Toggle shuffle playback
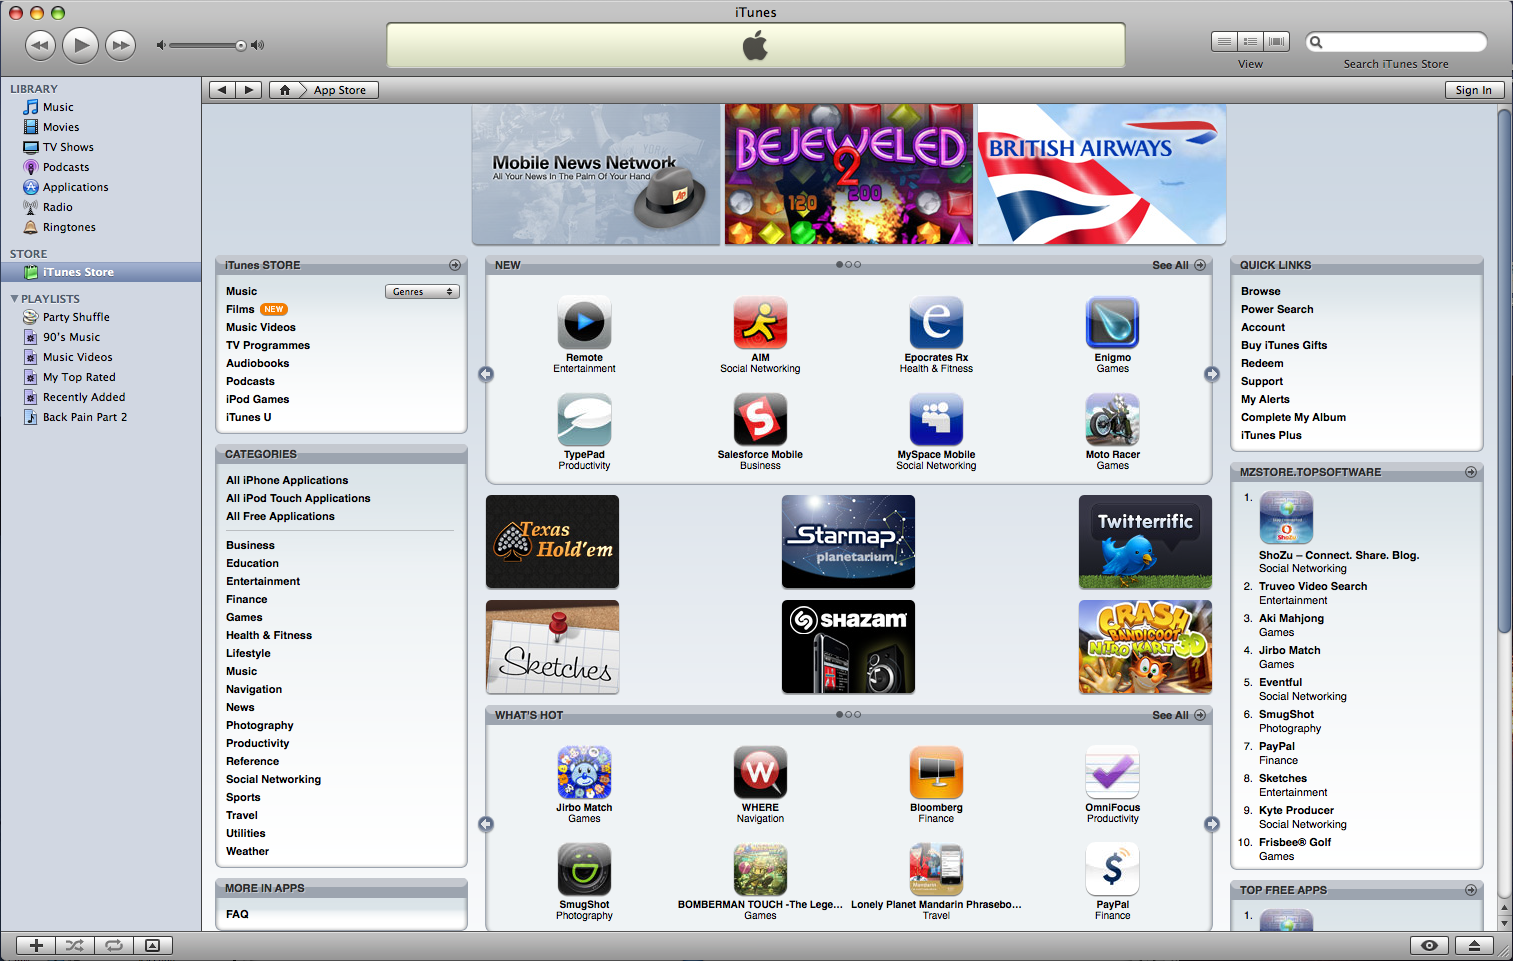This screenshot has width=1513, height=961. pyautogui.click(x=75, y=945)
